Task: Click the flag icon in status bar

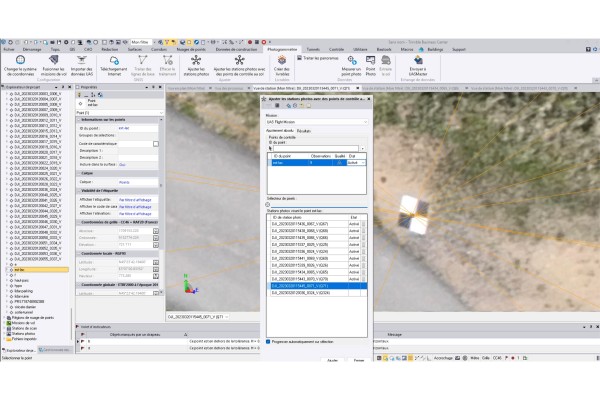Action: point(506,358)
